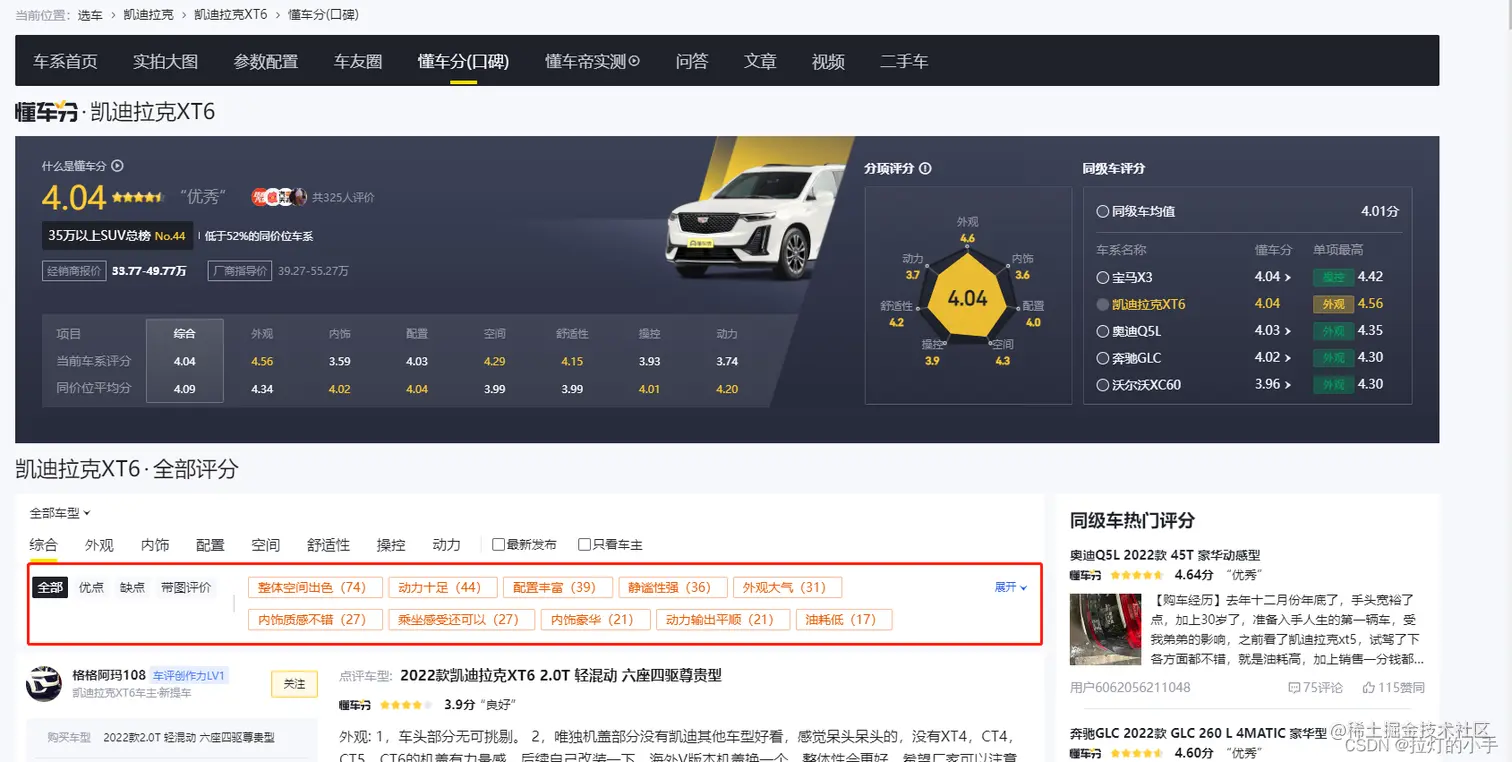
Task: Switch to 综合 review tab
Action: [43, 545]
